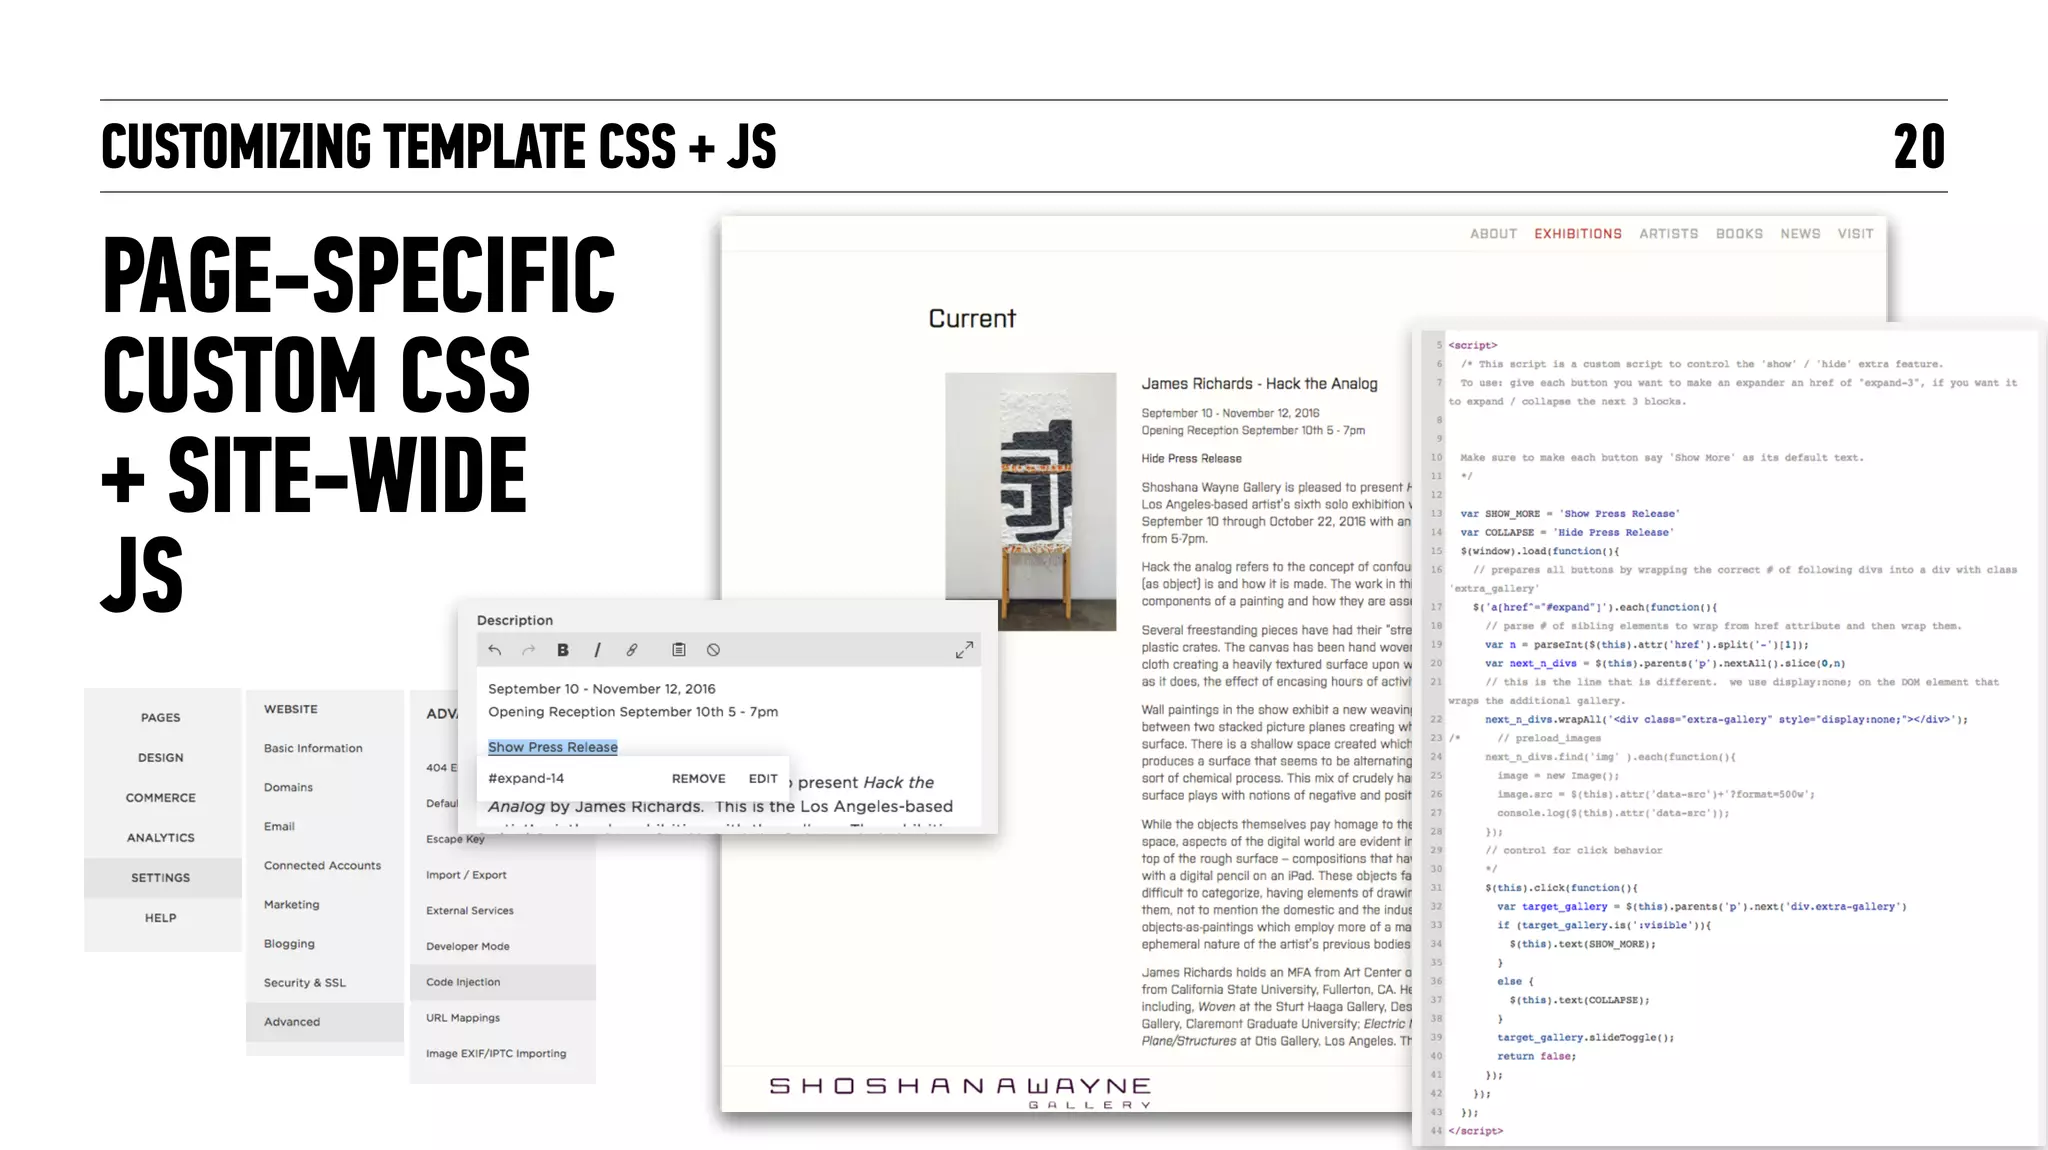Click the James Richards - Hack the Analog title
The height and width of the screenshot is (1150, 2048).
tap(1260, 384)
